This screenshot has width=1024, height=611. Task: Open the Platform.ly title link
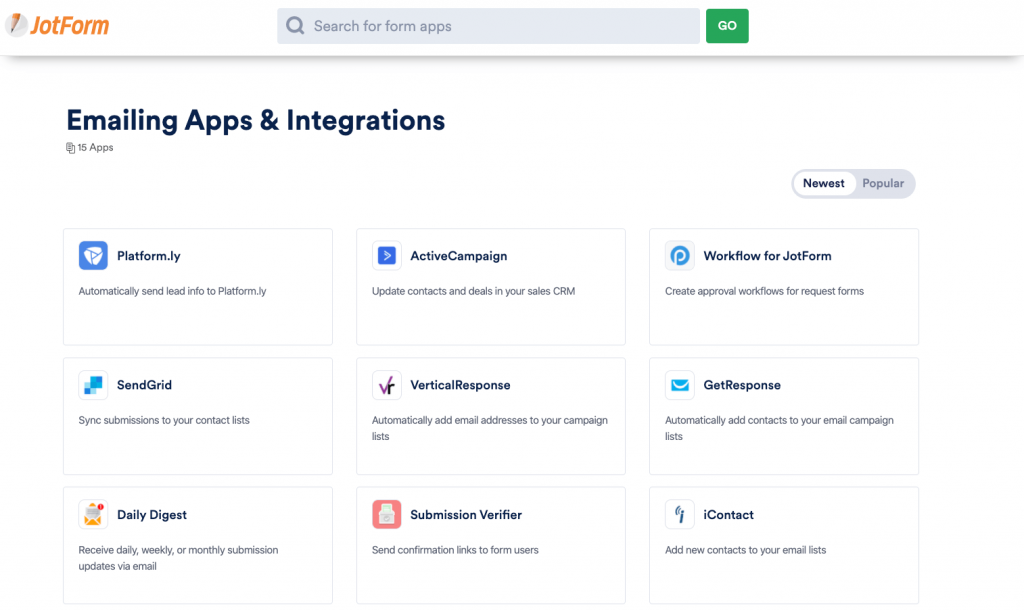point(149,256)
